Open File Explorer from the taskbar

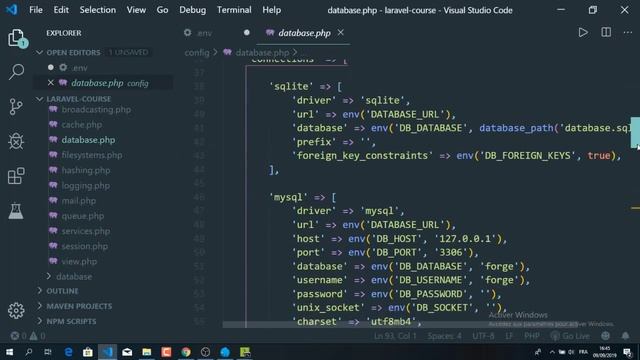[147, 352]
